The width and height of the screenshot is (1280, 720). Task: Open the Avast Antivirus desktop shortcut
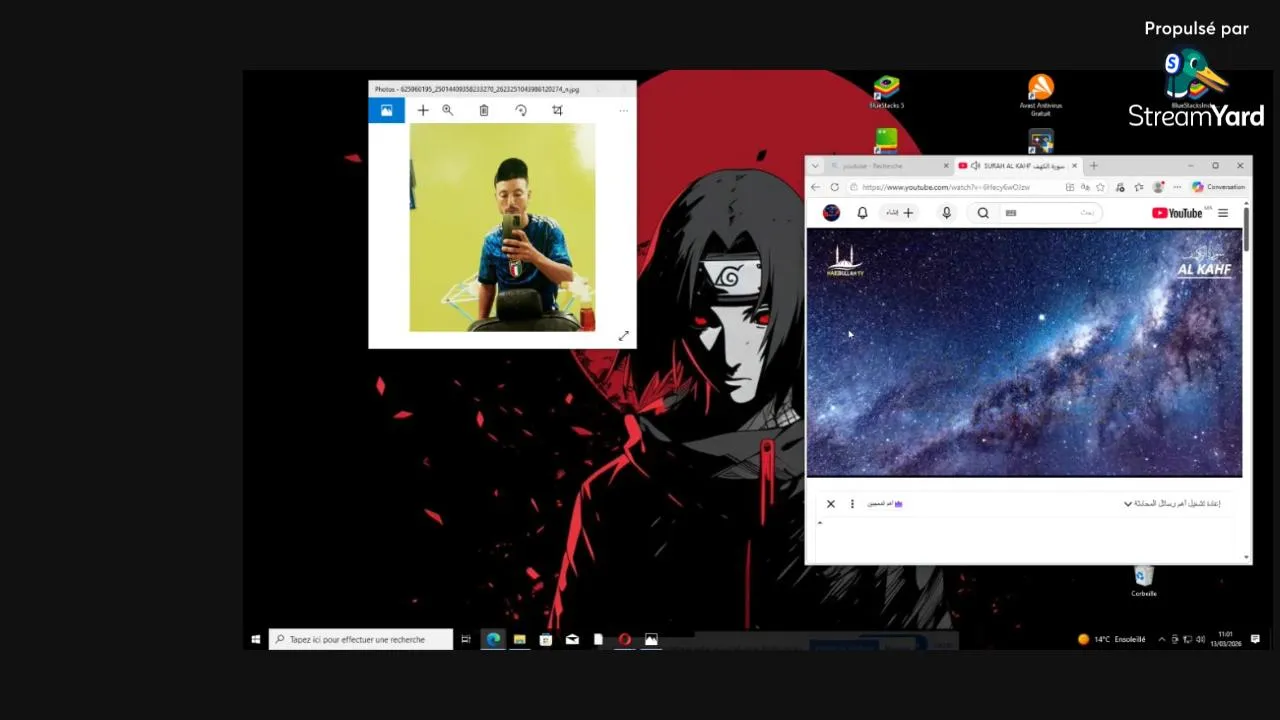(x=1041, y=95)
